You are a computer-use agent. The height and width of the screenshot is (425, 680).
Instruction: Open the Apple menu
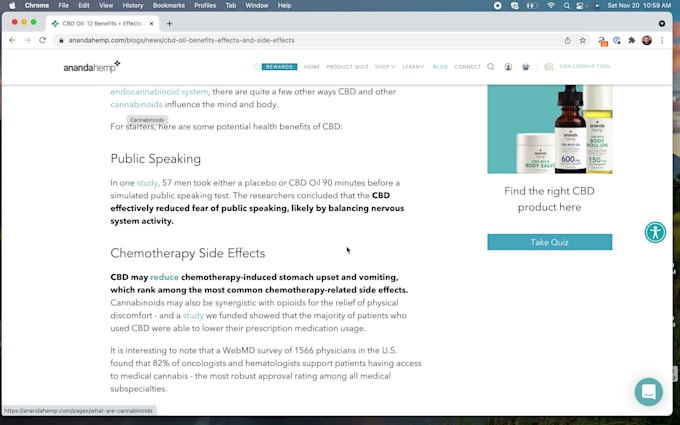pyautogui.click(x=12, y=6)
